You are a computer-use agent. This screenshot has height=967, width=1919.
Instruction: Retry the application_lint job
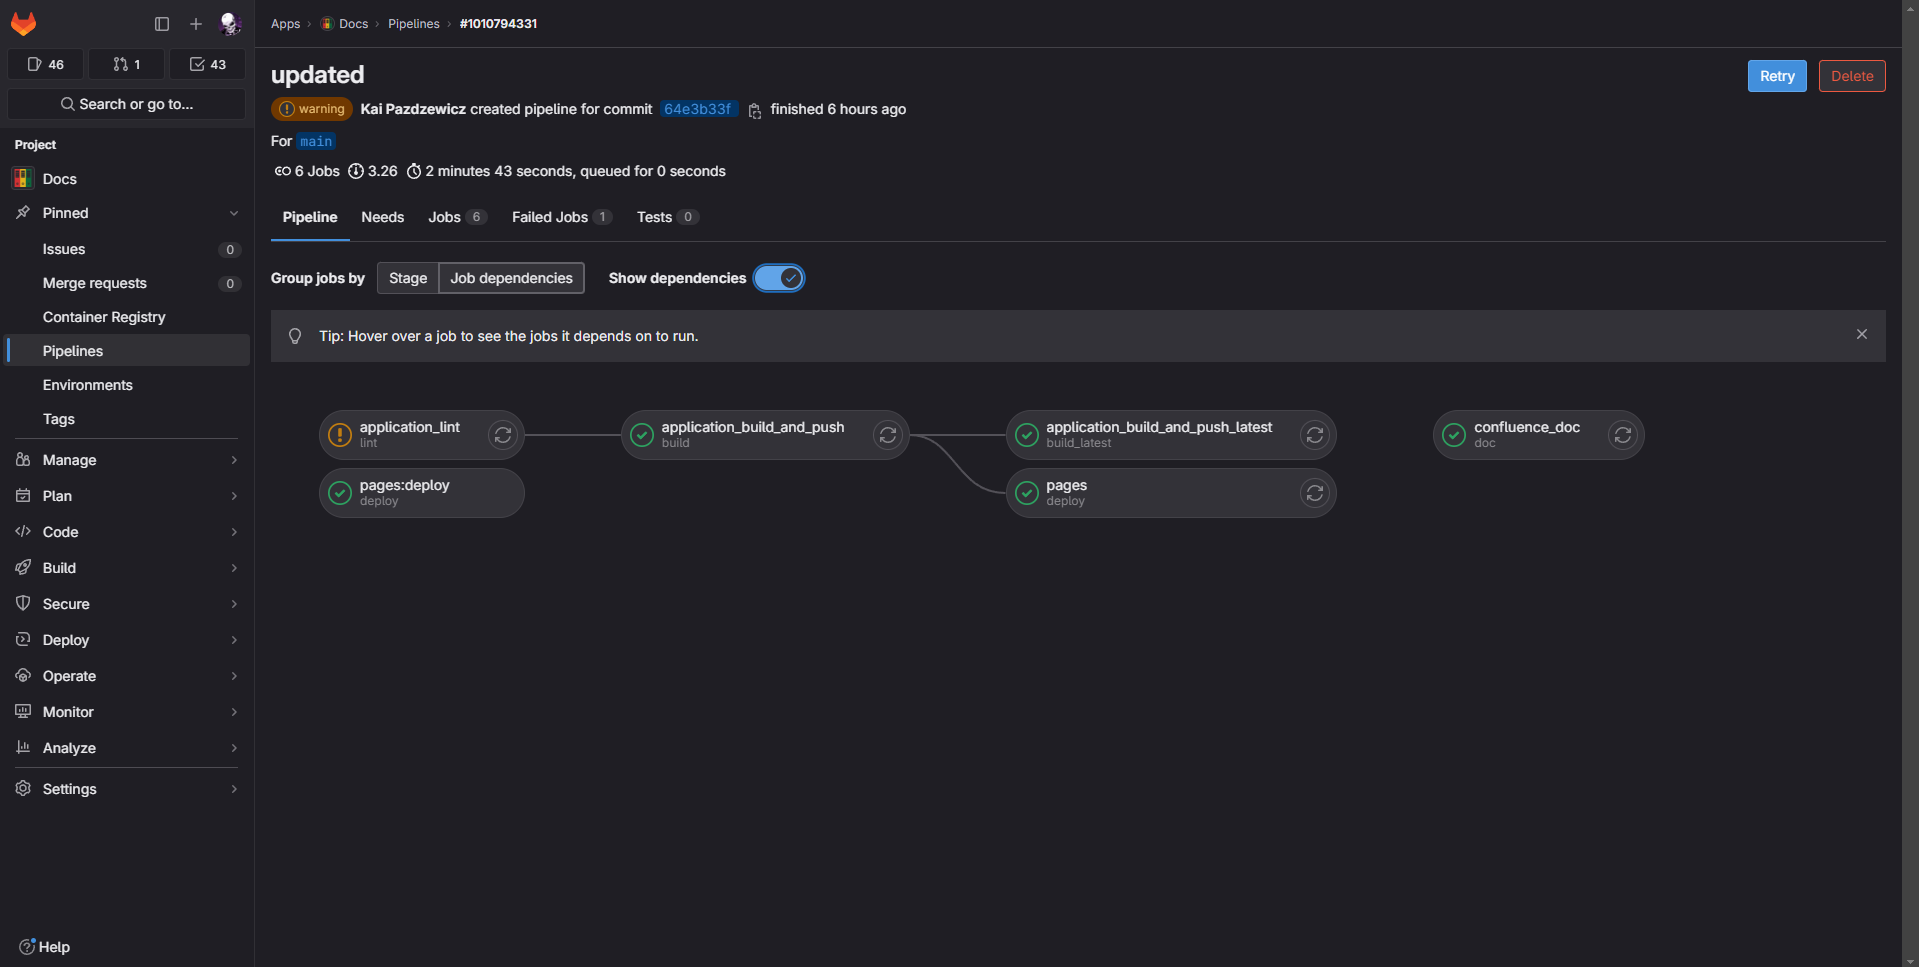point(502,435)
